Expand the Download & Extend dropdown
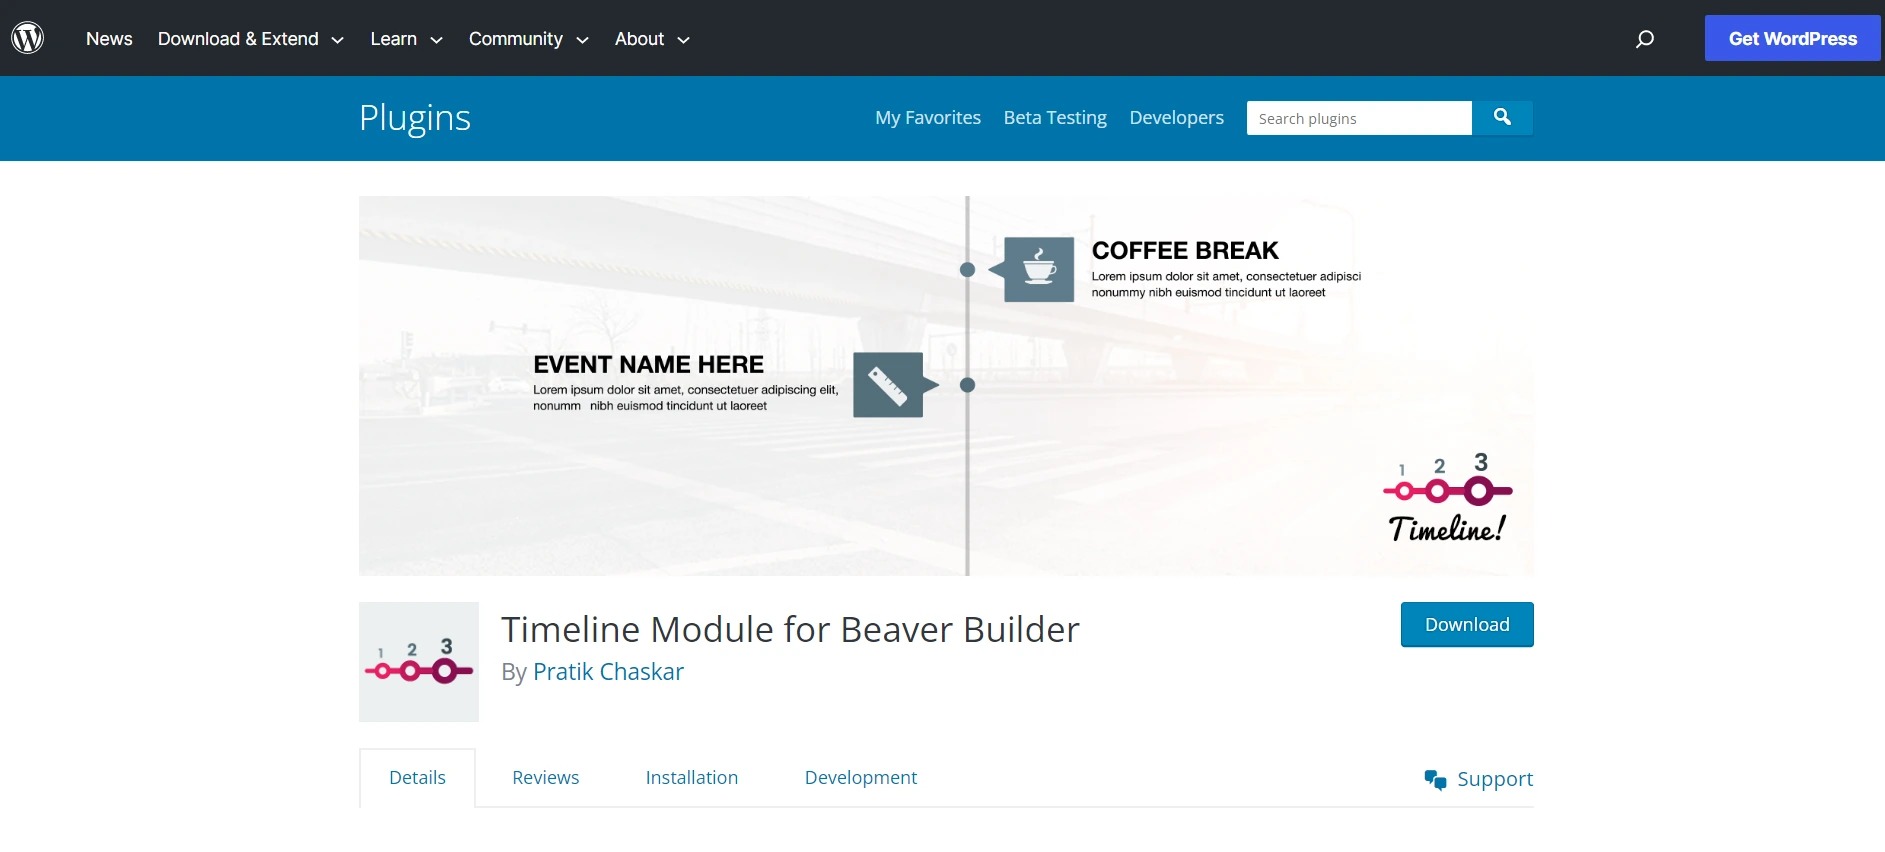 [250, 39]
